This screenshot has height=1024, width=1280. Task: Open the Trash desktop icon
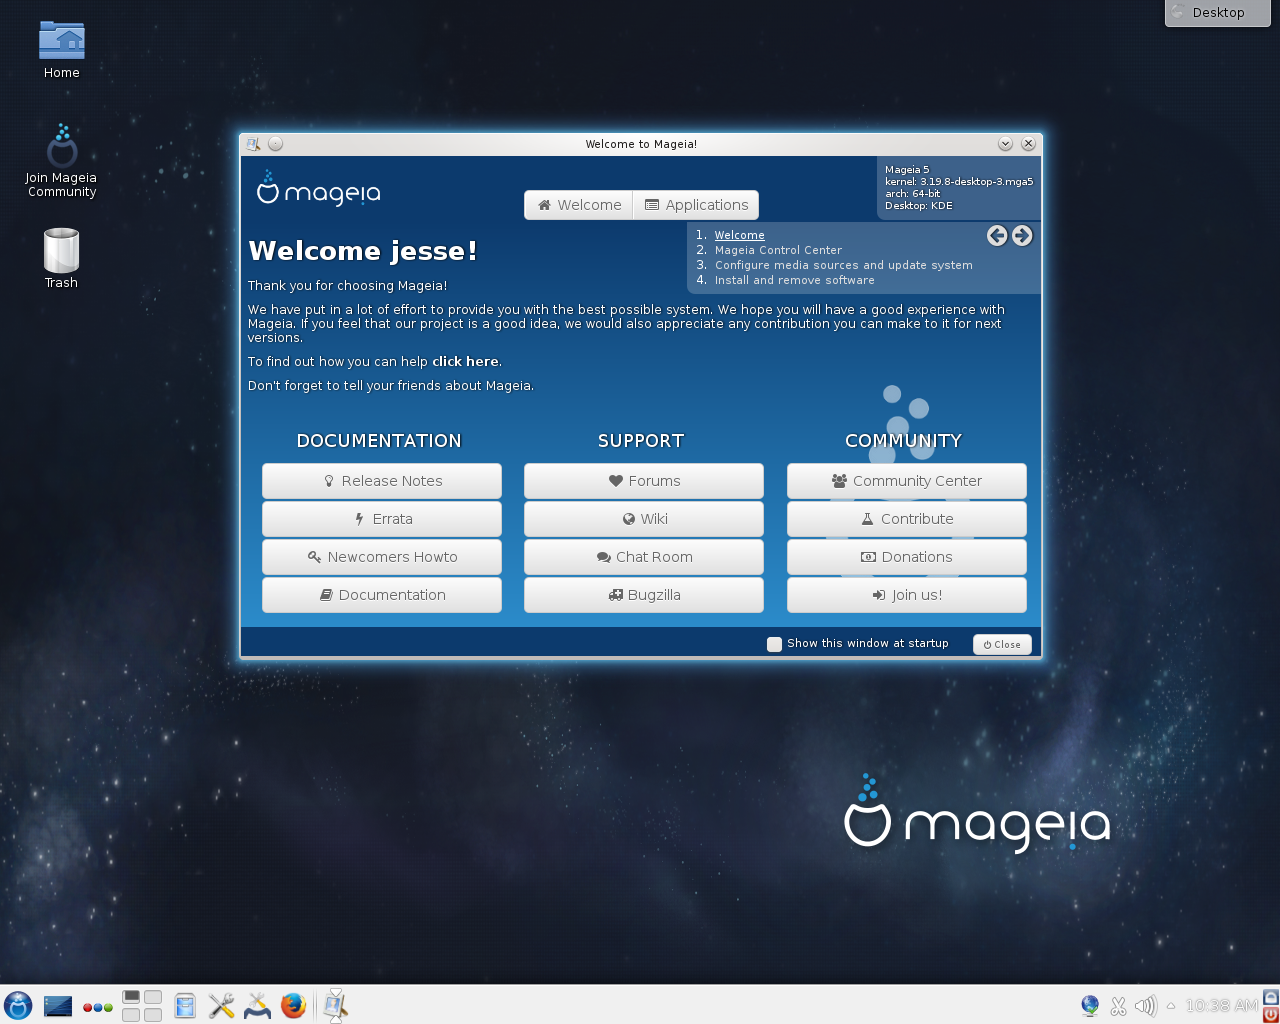coord(61,259)
